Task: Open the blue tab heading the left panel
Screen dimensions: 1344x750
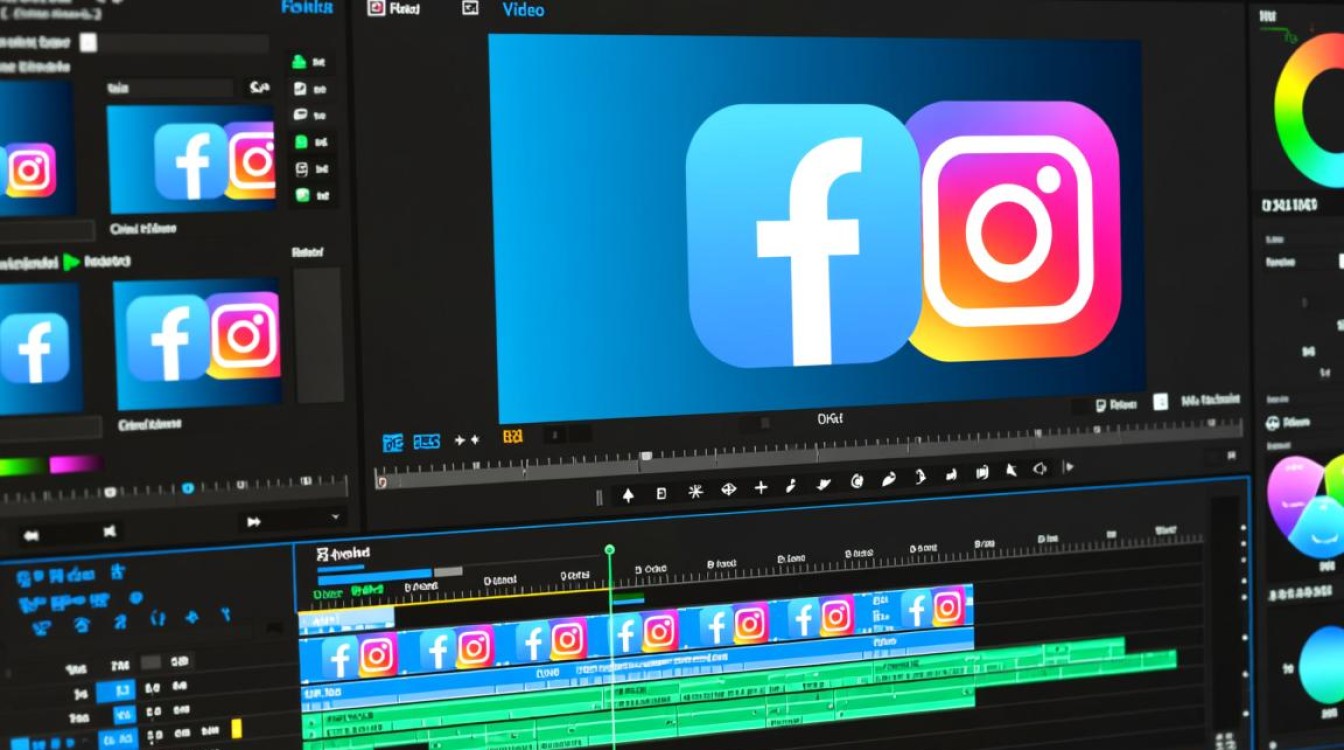Action: click(x=306, y=7)
